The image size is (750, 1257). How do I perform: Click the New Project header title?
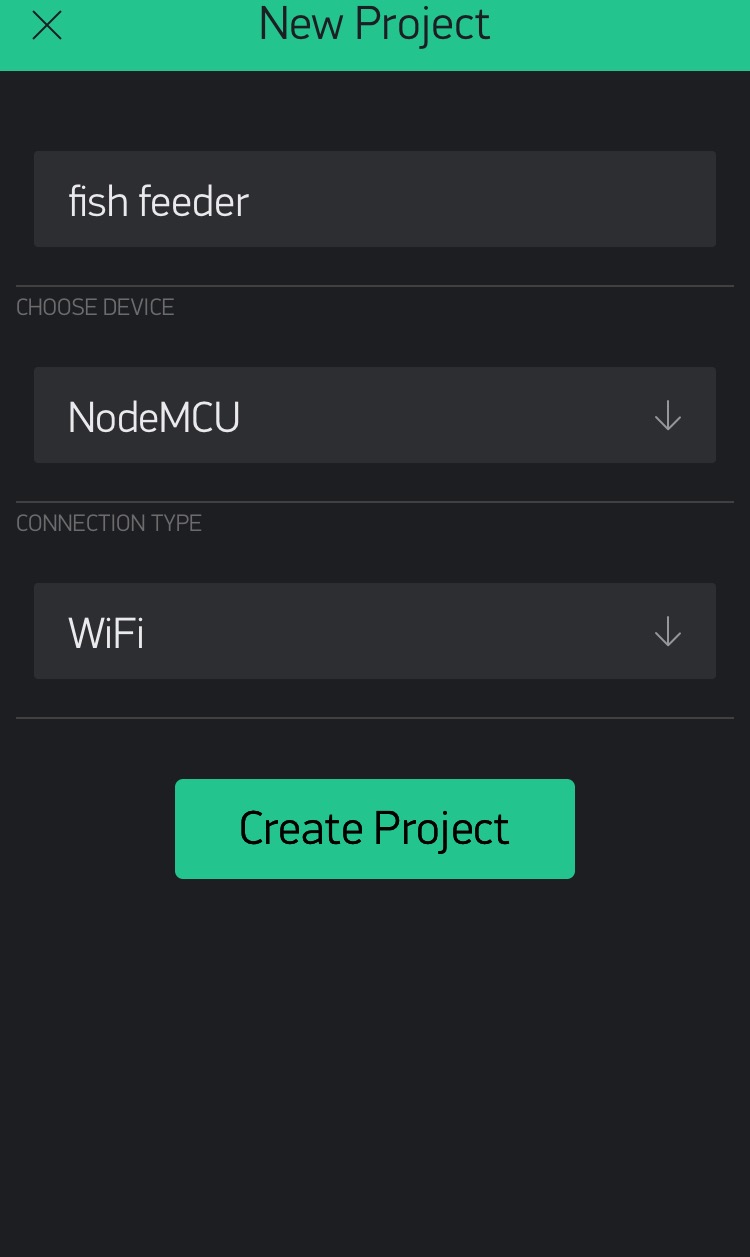pos(374,24)
